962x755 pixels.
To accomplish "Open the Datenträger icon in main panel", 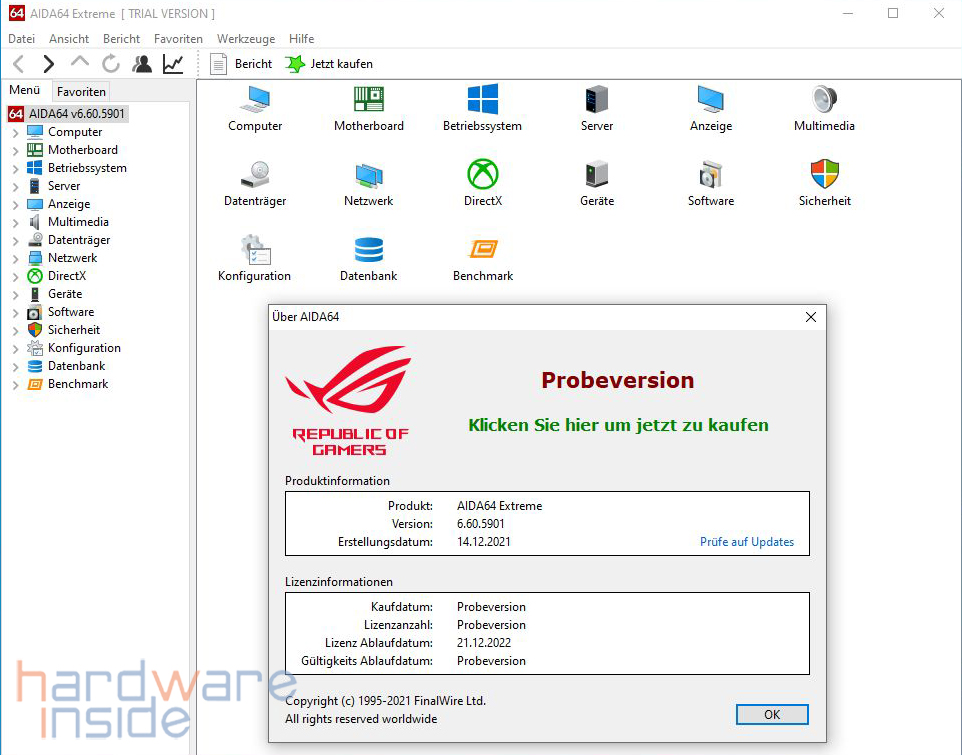I will (x=255, y=183).
